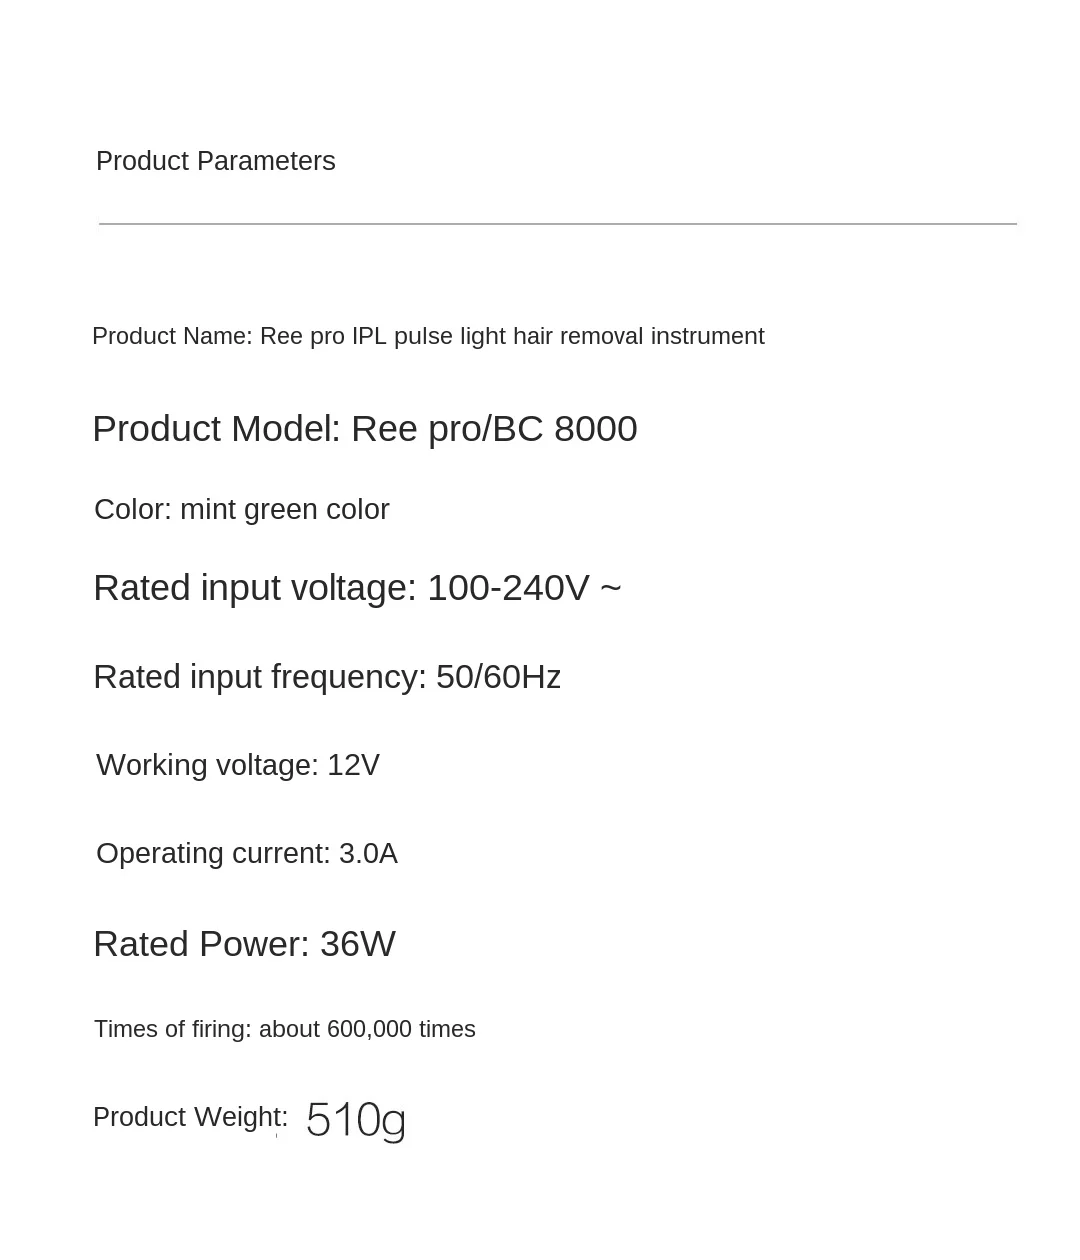This screenshot has width=1080, height=1260.
Task: Click the 36W power value
Action: pos(358,944)
